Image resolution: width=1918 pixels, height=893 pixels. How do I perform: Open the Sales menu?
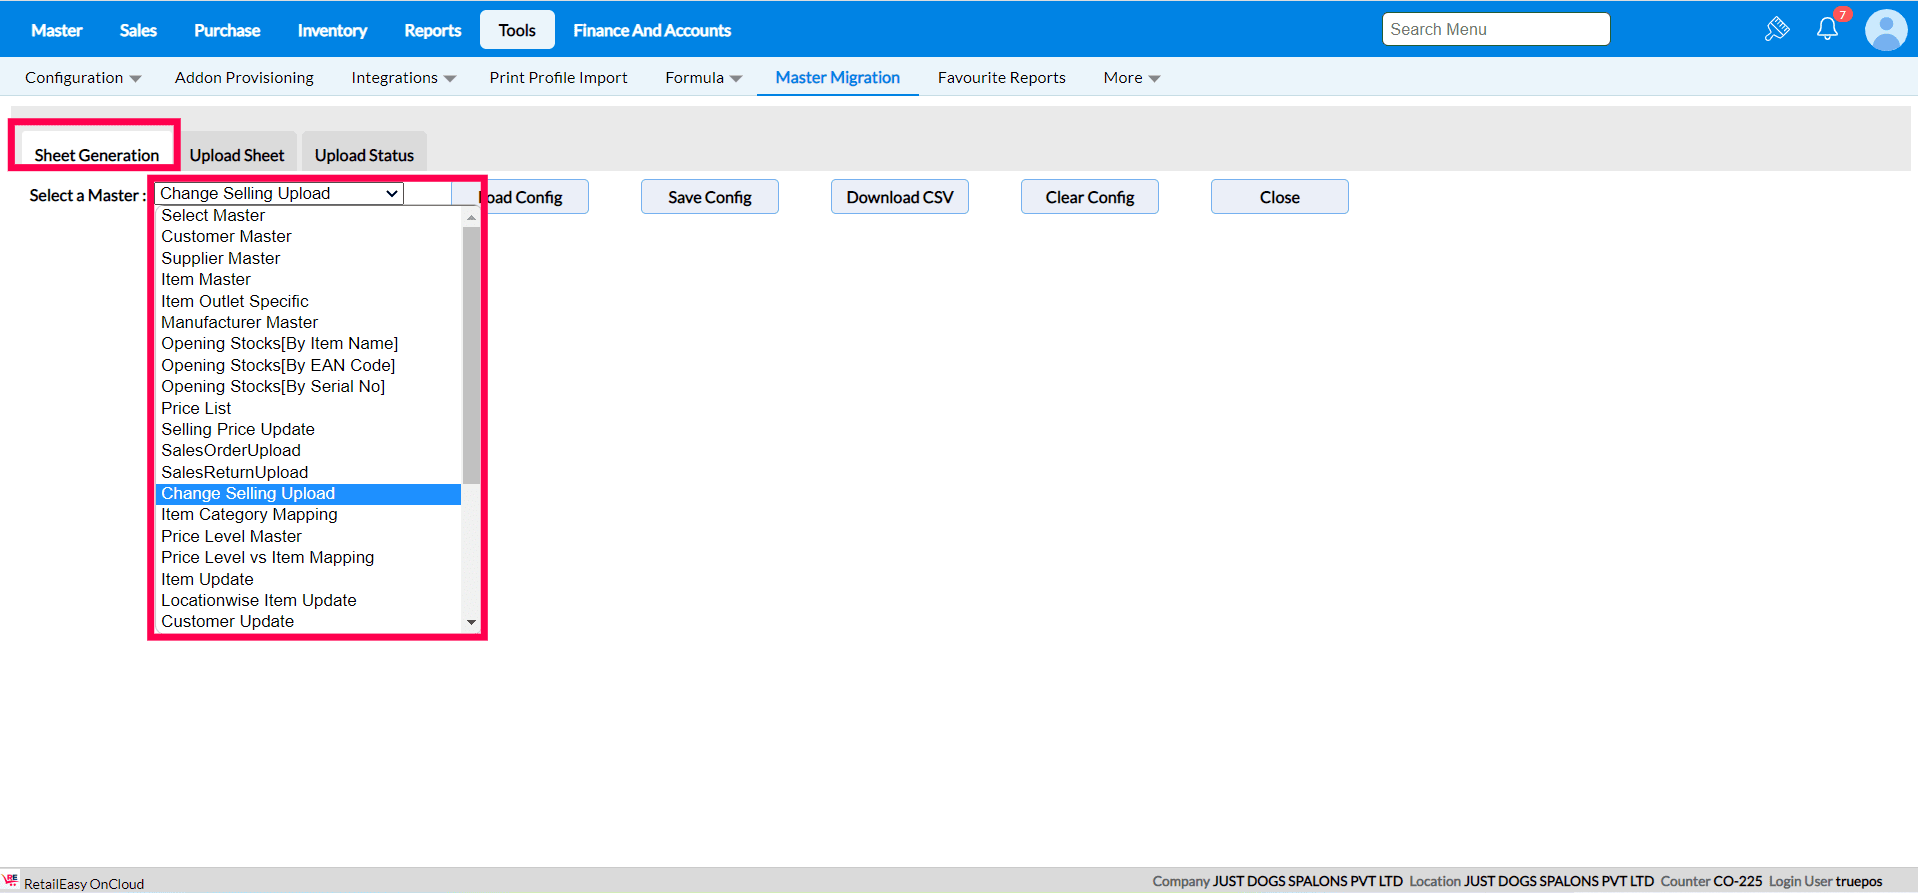[138, 30]
